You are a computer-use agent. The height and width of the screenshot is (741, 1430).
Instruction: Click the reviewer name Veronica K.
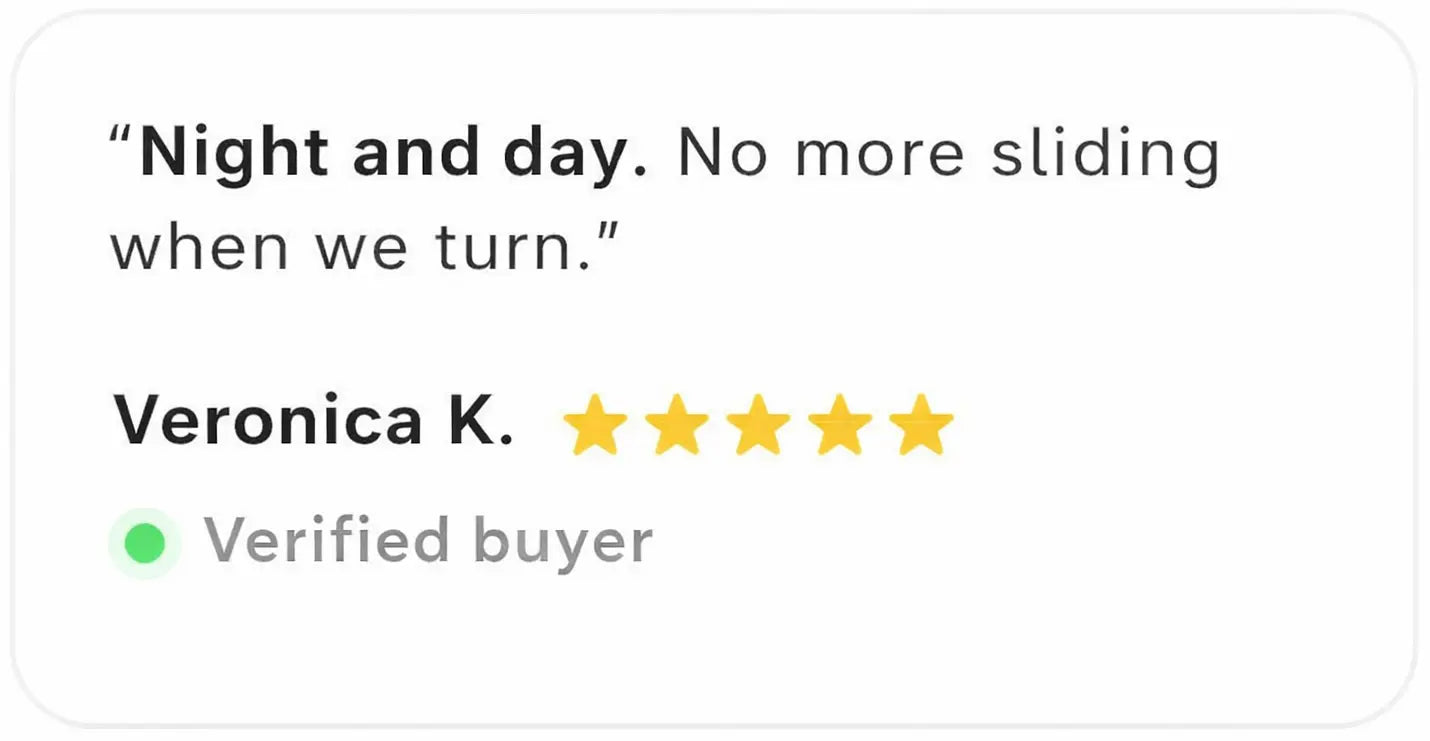(x=313, y=422)
